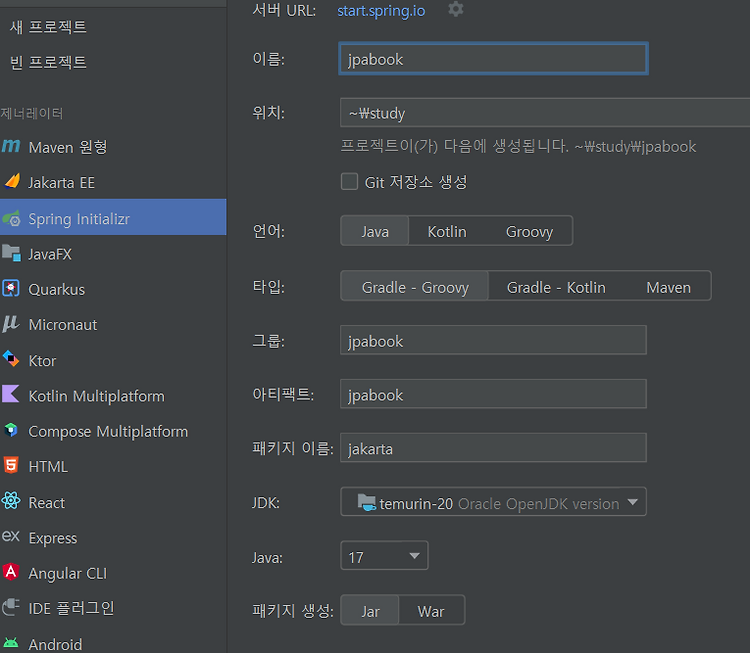750x653 pixels.
Task: Open the start.spring.io link
Action: click(381, 11)
